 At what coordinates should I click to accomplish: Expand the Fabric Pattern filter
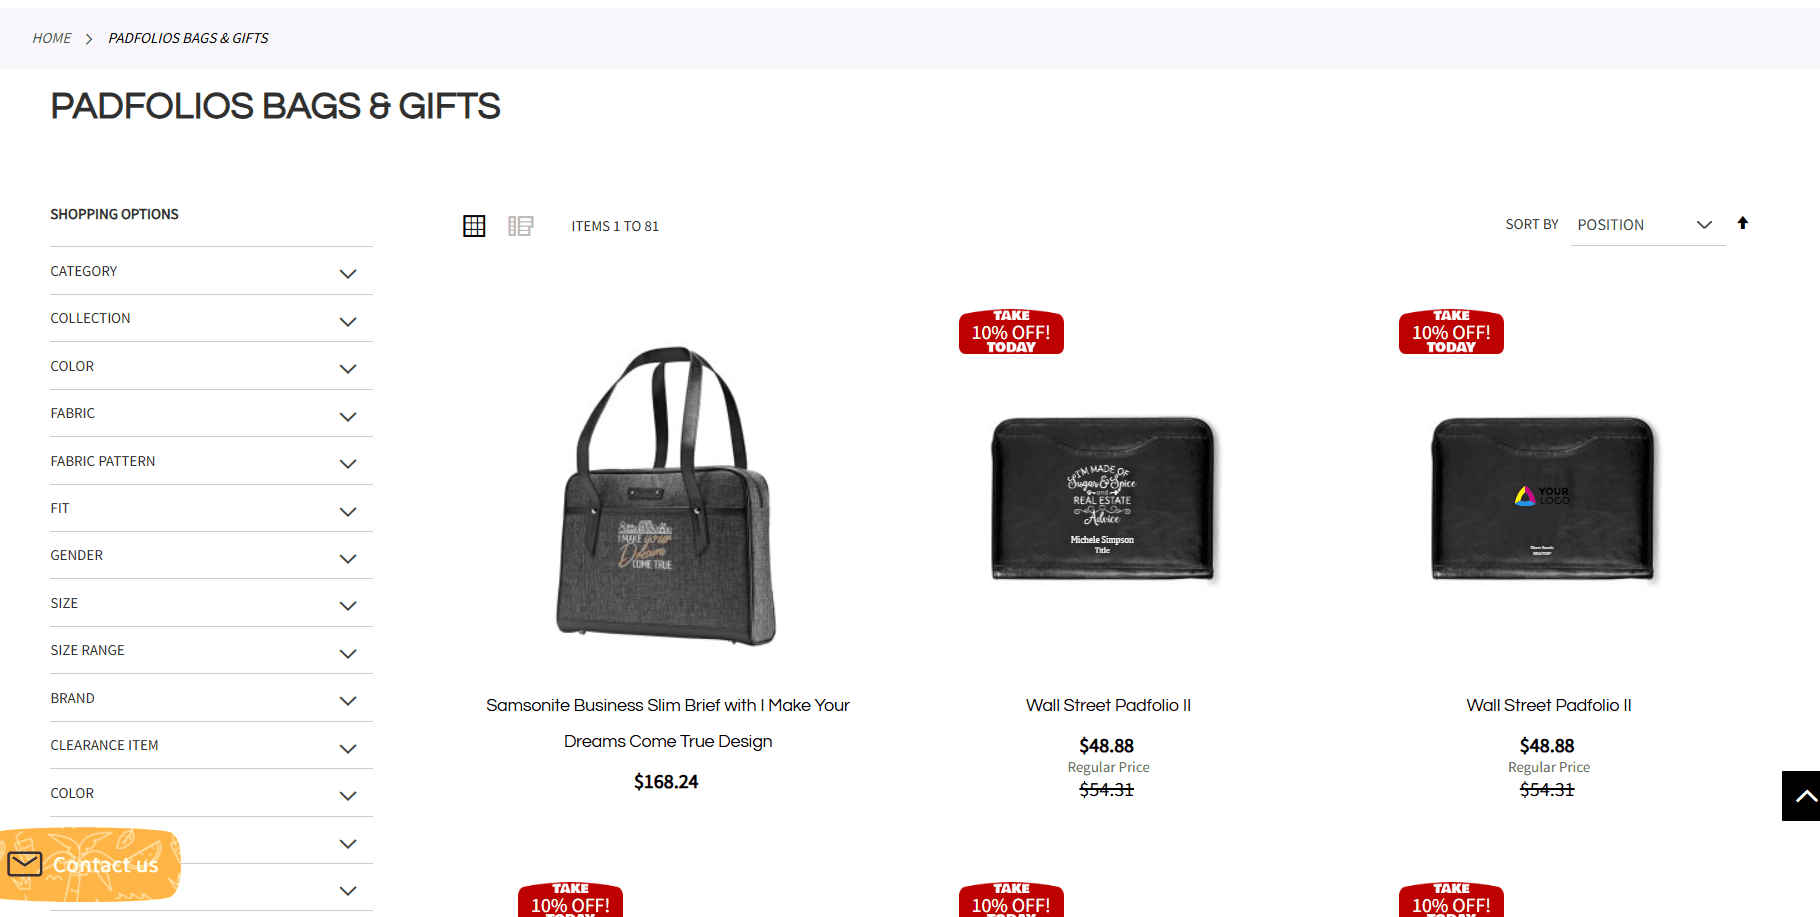[211, 461]
